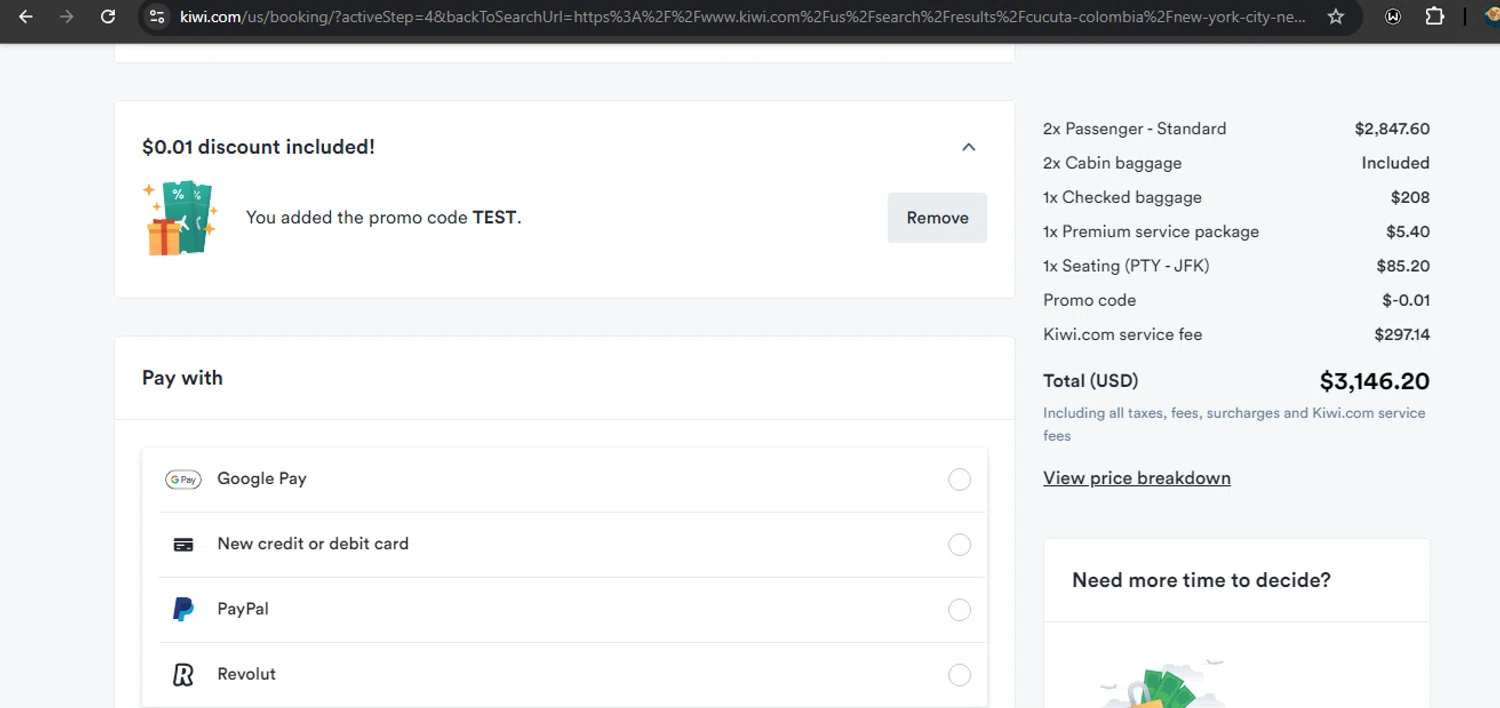The height and width of the screenshot is (708, 1500).
Task: Click the credit card icon
Action: (183, 545)
